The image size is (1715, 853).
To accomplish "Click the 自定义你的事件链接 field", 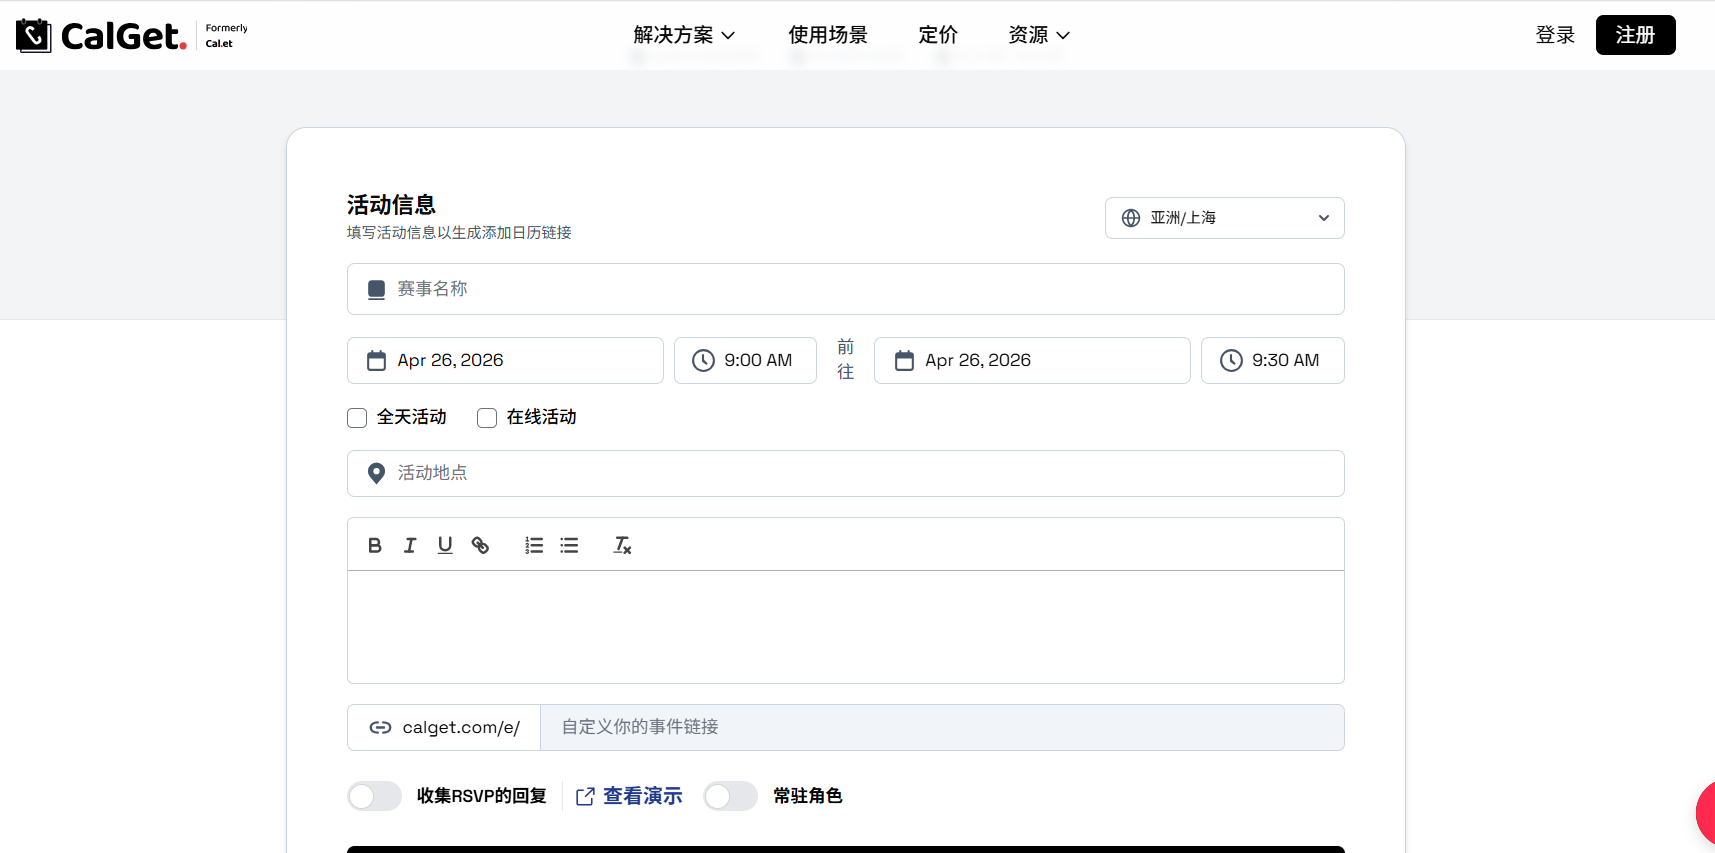I will pos(942,727).
